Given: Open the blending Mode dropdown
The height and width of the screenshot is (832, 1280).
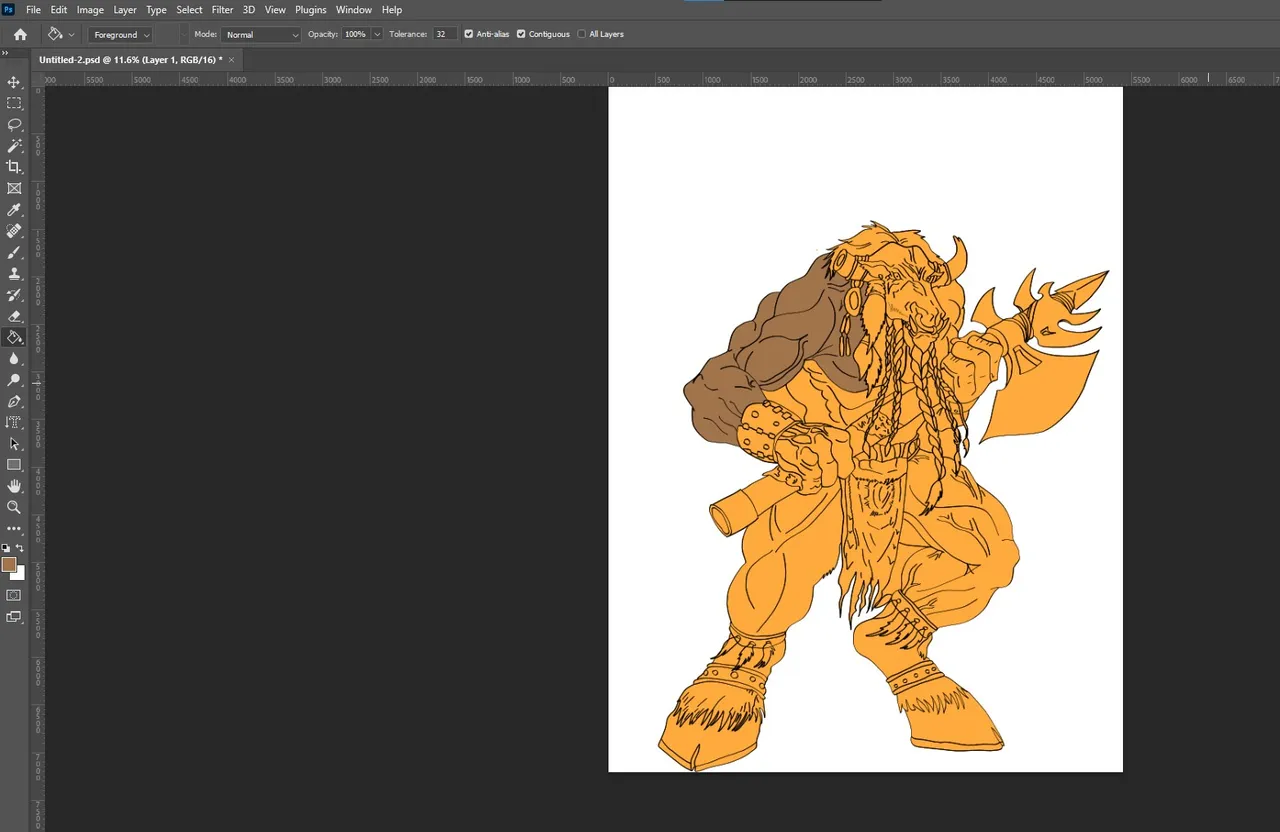Looking at the screenshot, I should pyautogui.click(x=260, y=34).
